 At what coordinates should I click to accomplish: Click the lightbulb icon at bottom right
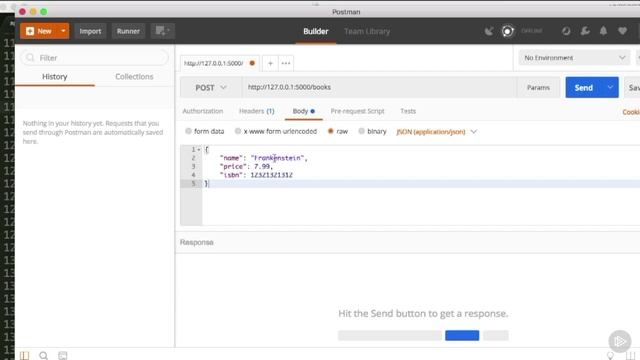coord(611,356)
